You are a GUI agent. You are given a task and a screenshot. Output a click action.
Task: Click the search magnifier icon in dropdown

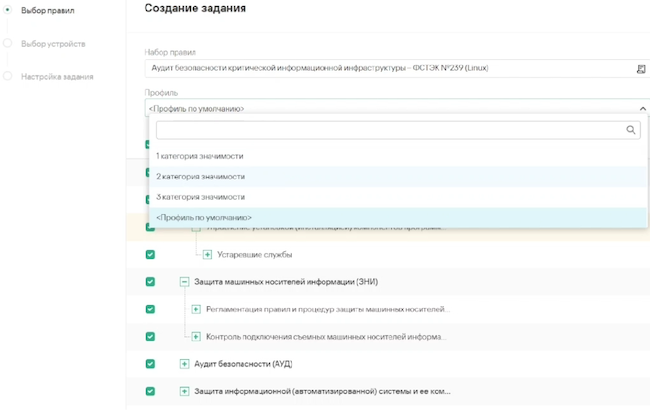[631, 129]
